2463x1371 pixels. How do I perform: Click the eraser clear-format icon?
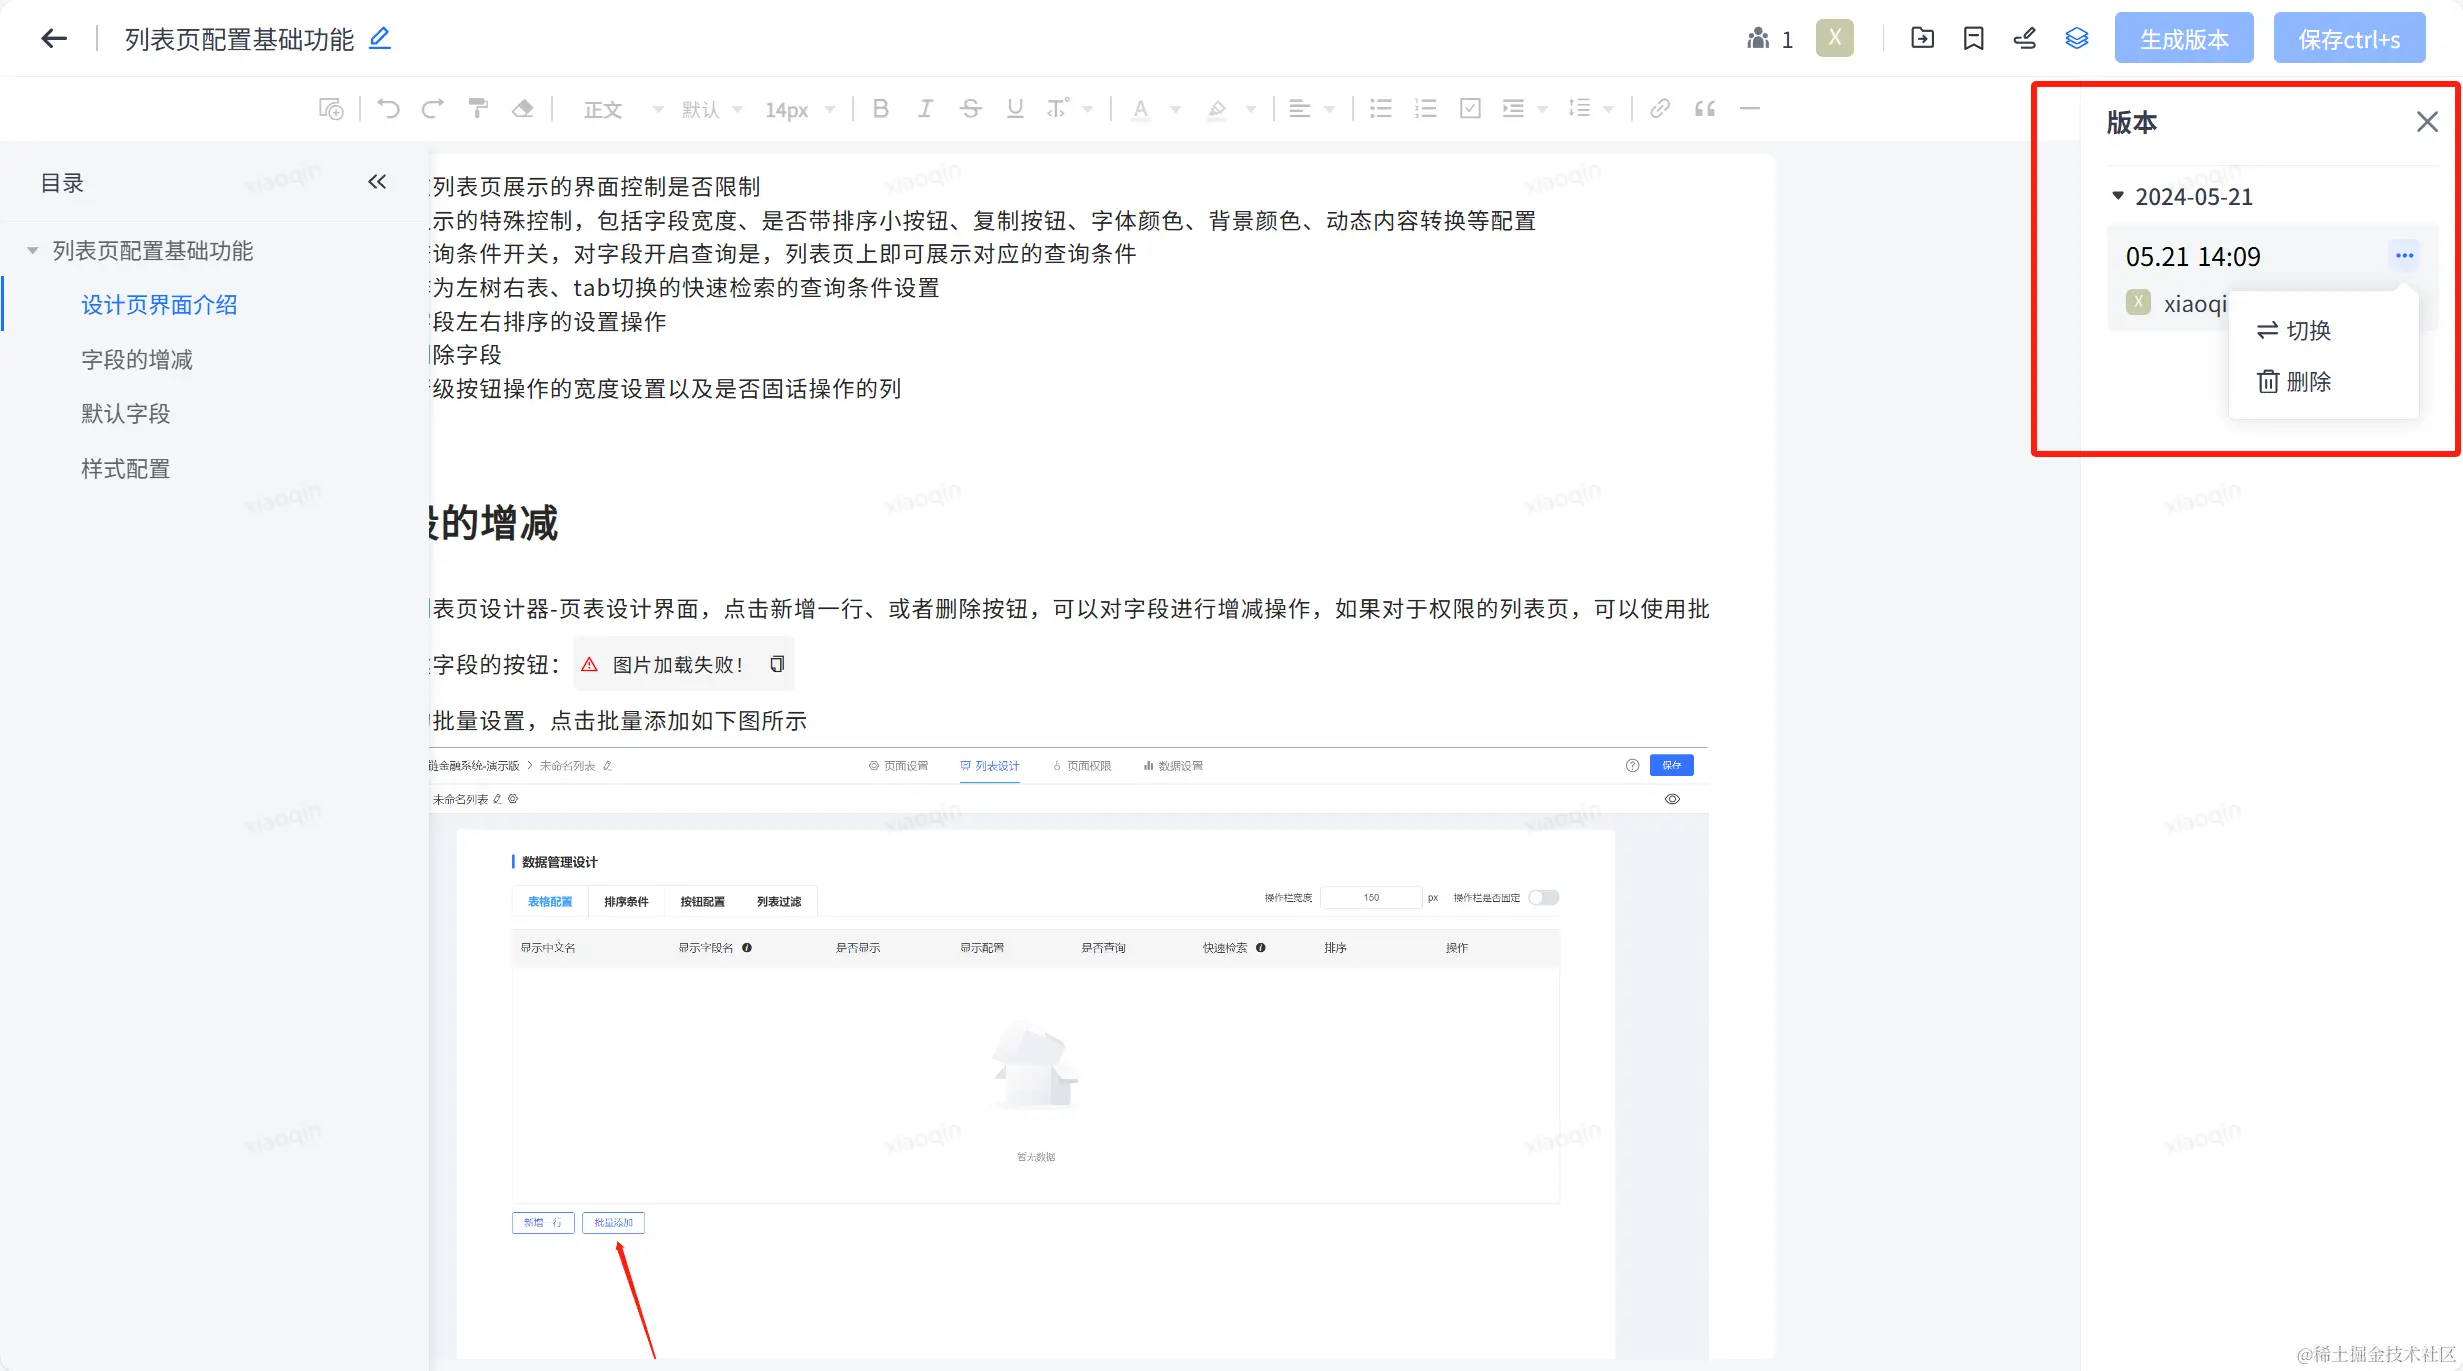522,109
